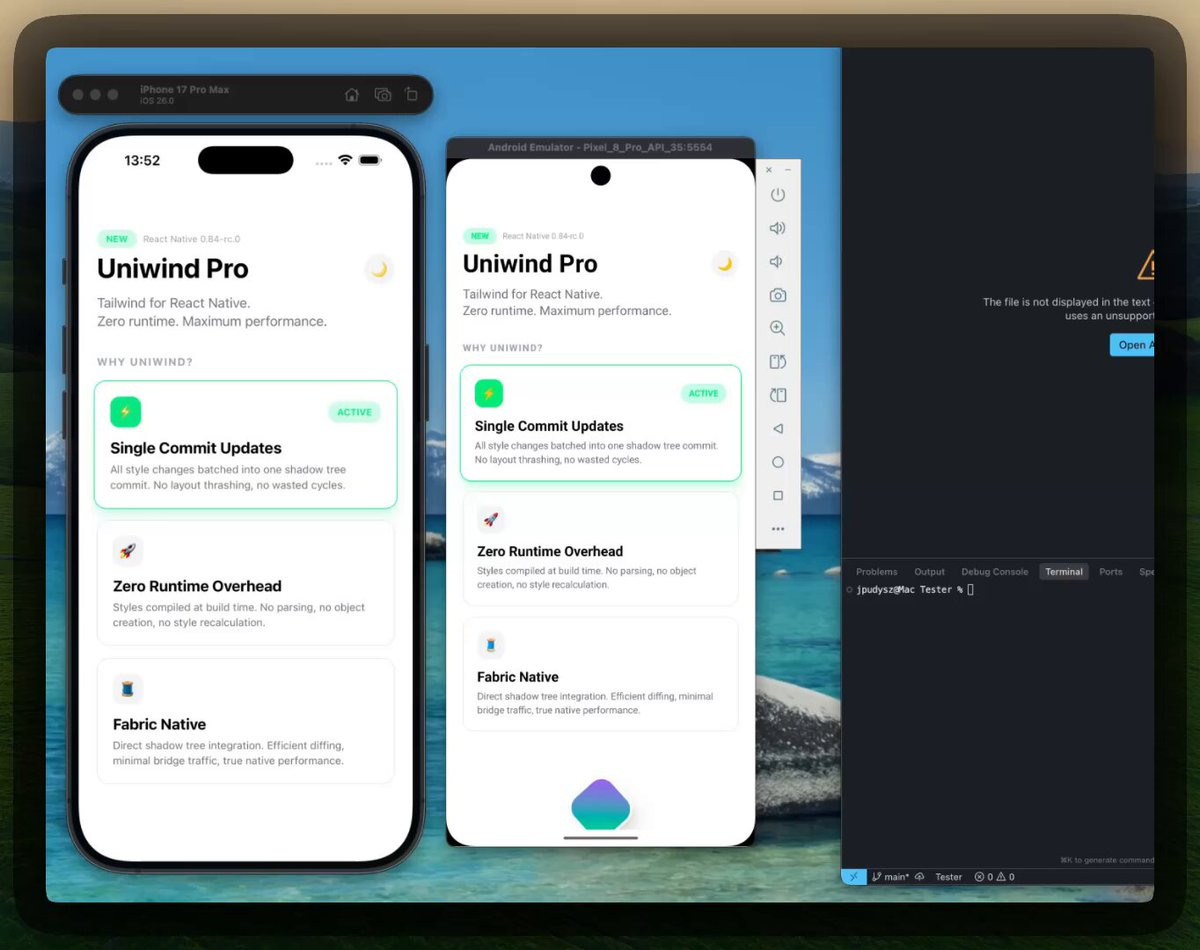Tap the rocket icon on iPhone card

coord(127,551)
